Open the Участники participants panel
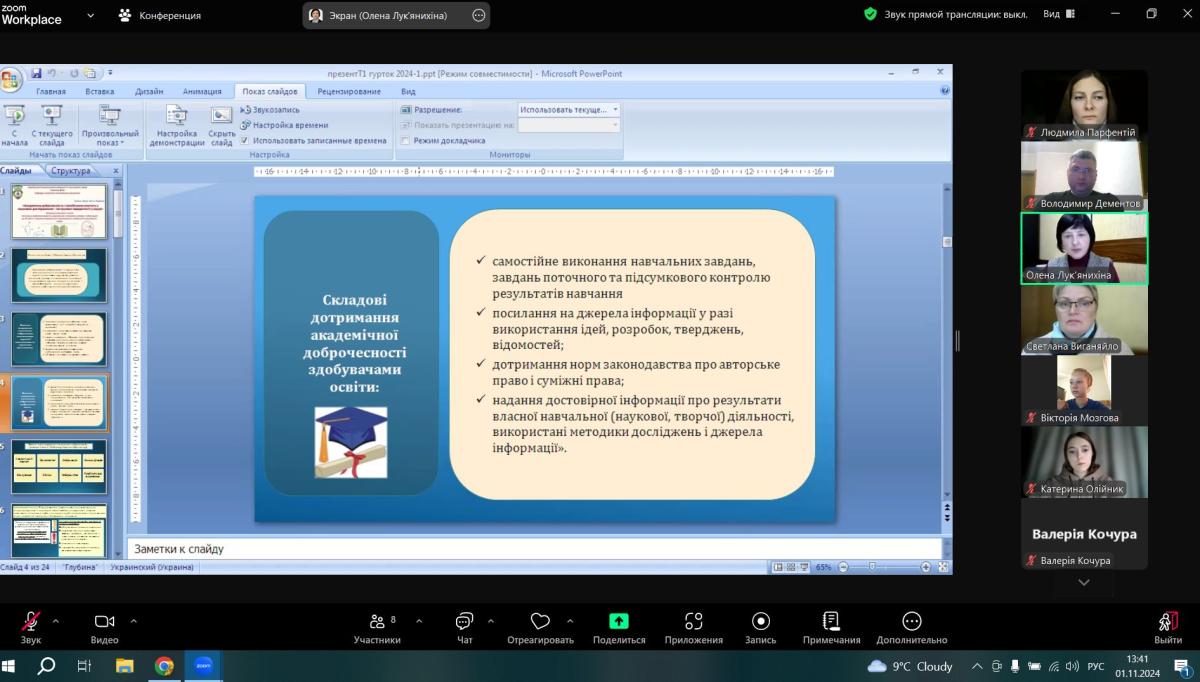 click(376, 622)
